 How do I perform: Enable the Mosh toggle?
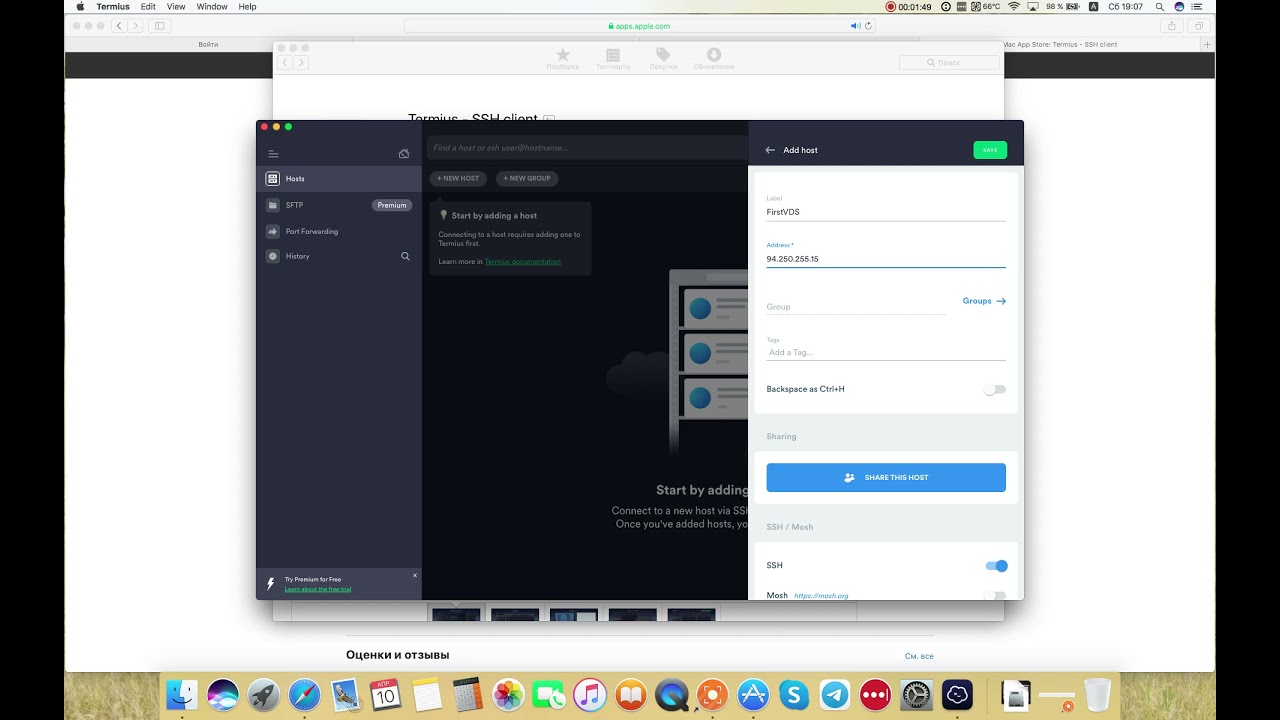[994, 596]
